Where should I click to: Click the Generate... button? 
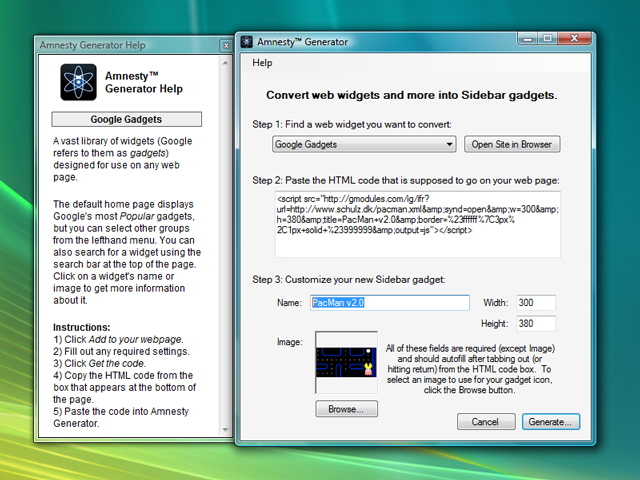(551, 422)
